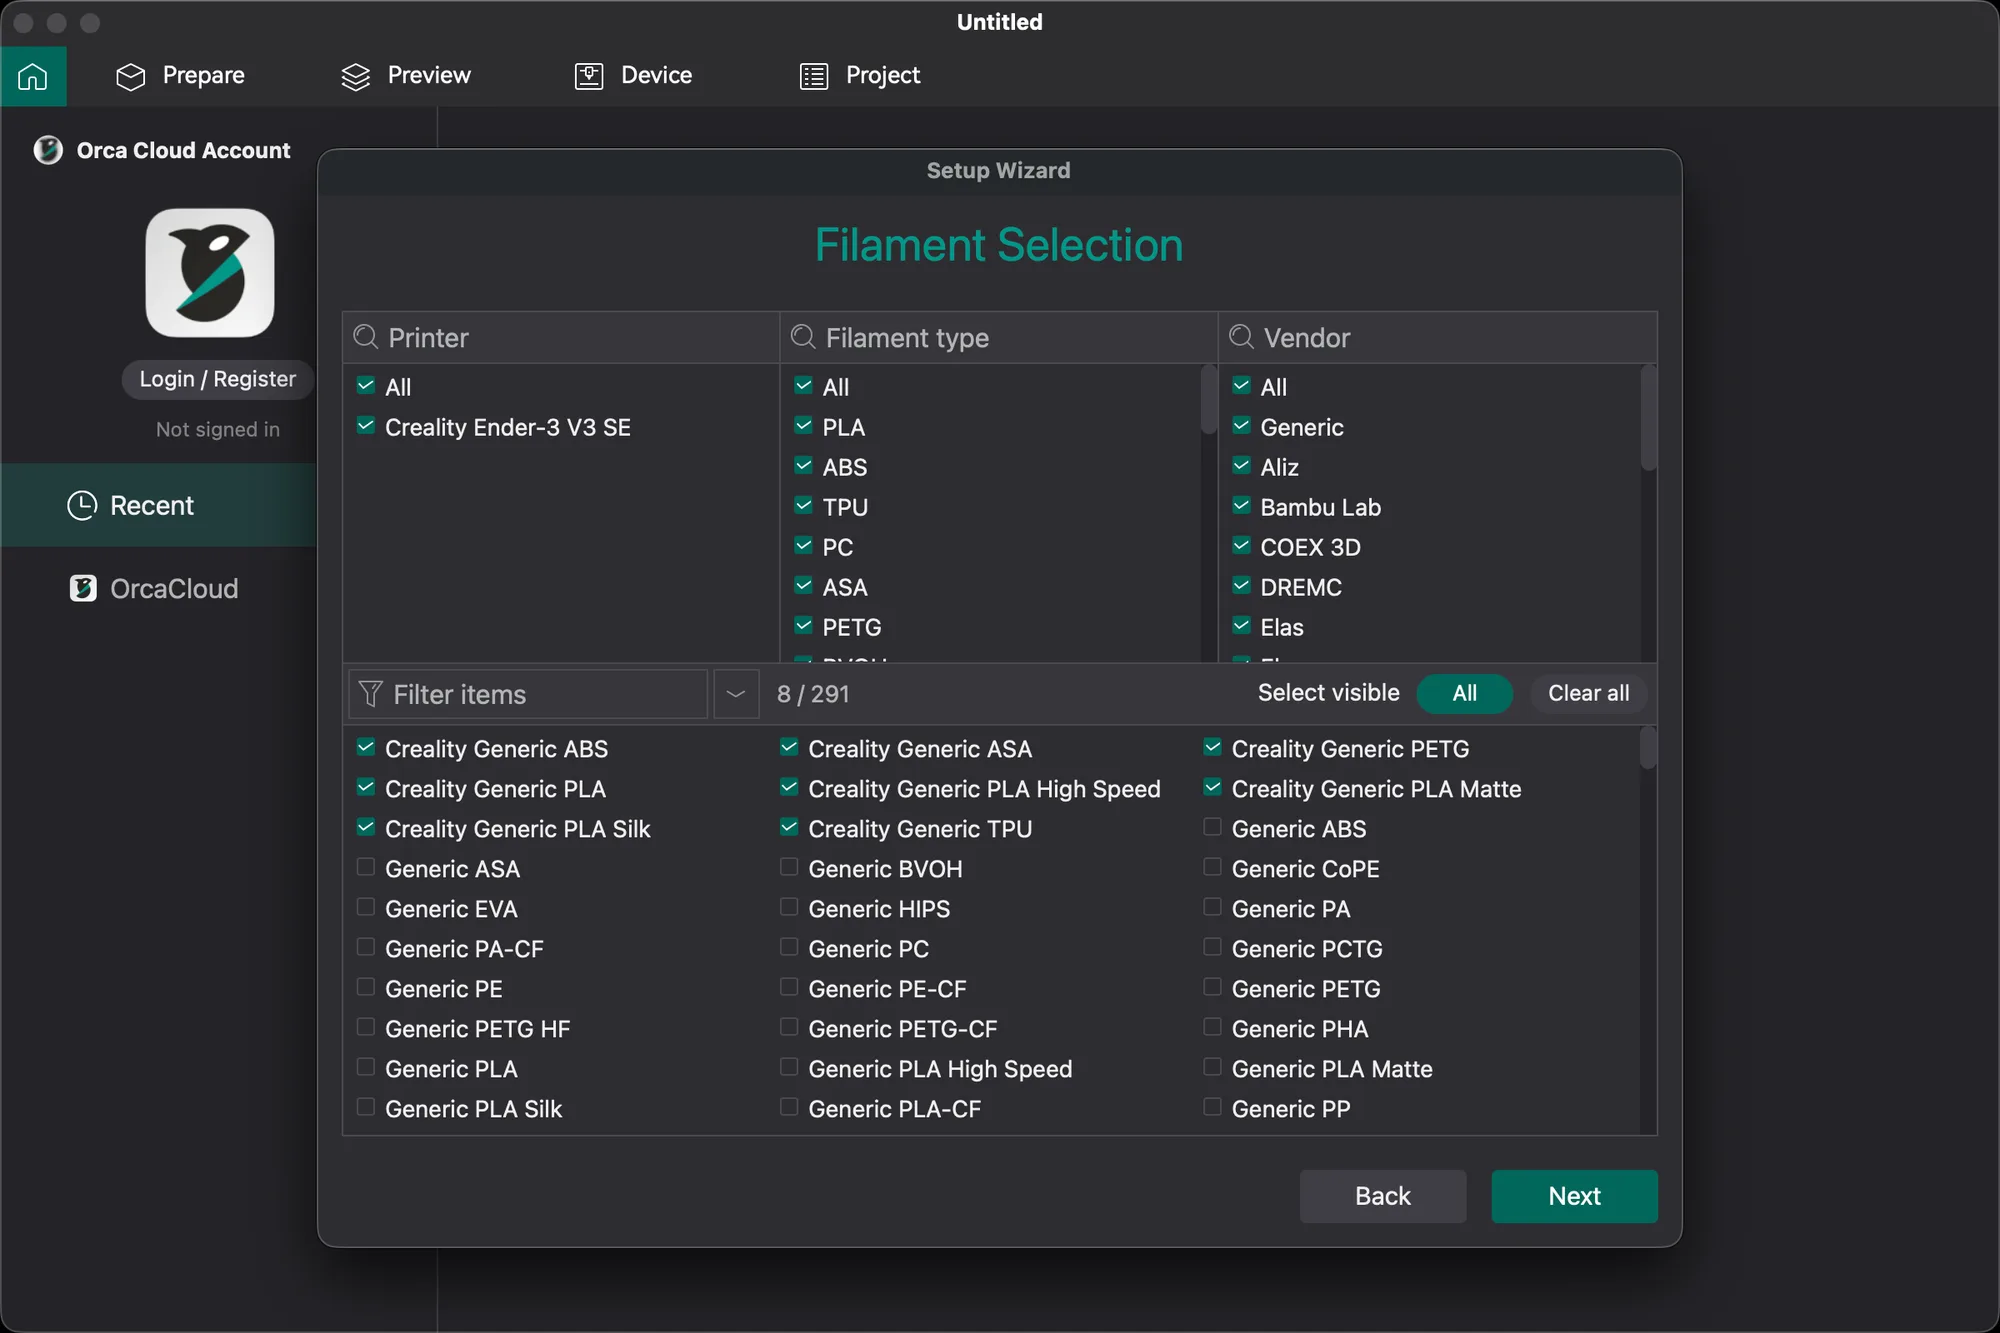This screenshot has height=1333, width=2000.
Task: Uncheck Creality Generic ABS
Action: [x=366, y=748]
